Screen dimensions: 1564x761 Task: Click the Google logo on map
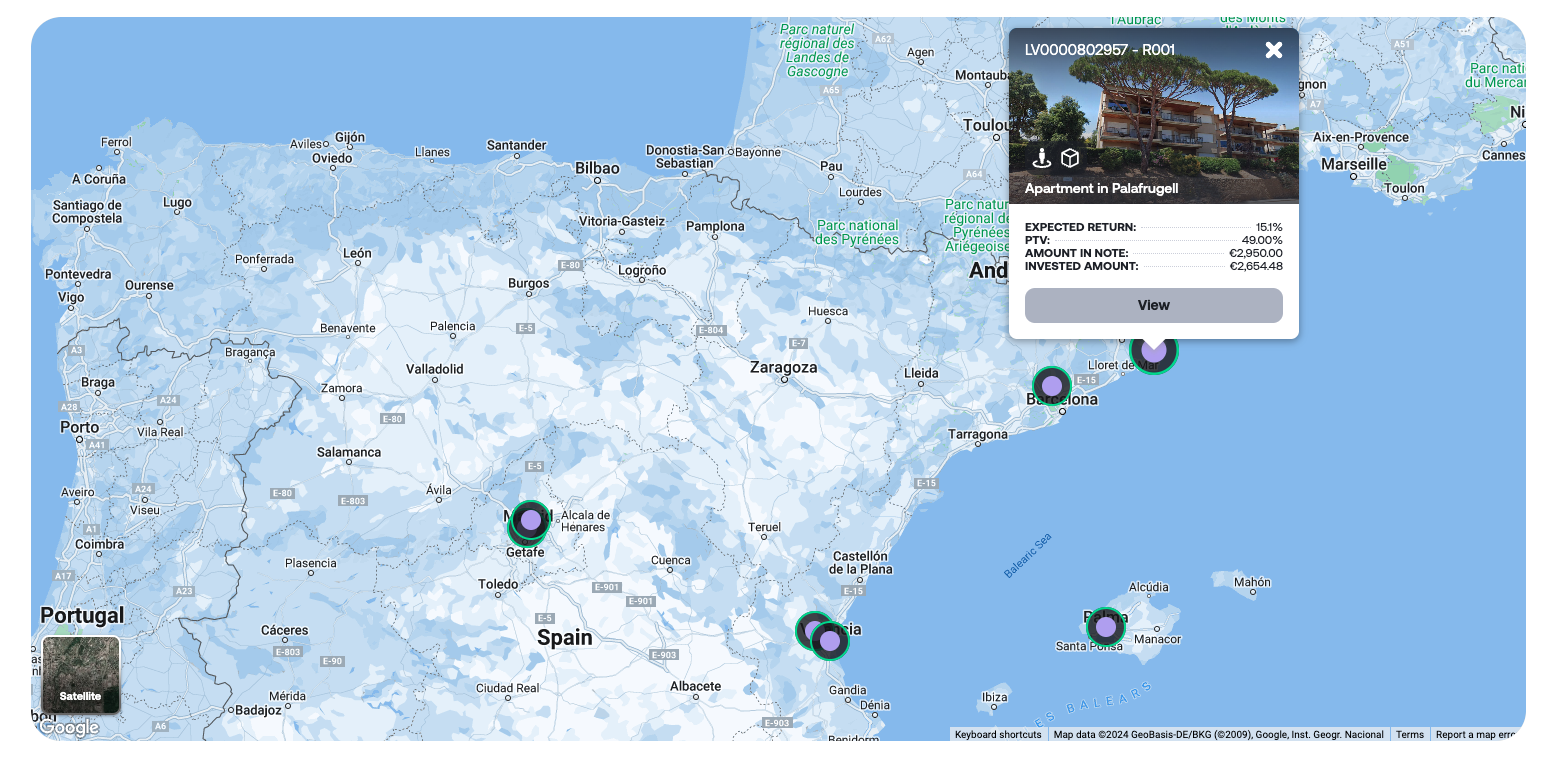point(69,728)
